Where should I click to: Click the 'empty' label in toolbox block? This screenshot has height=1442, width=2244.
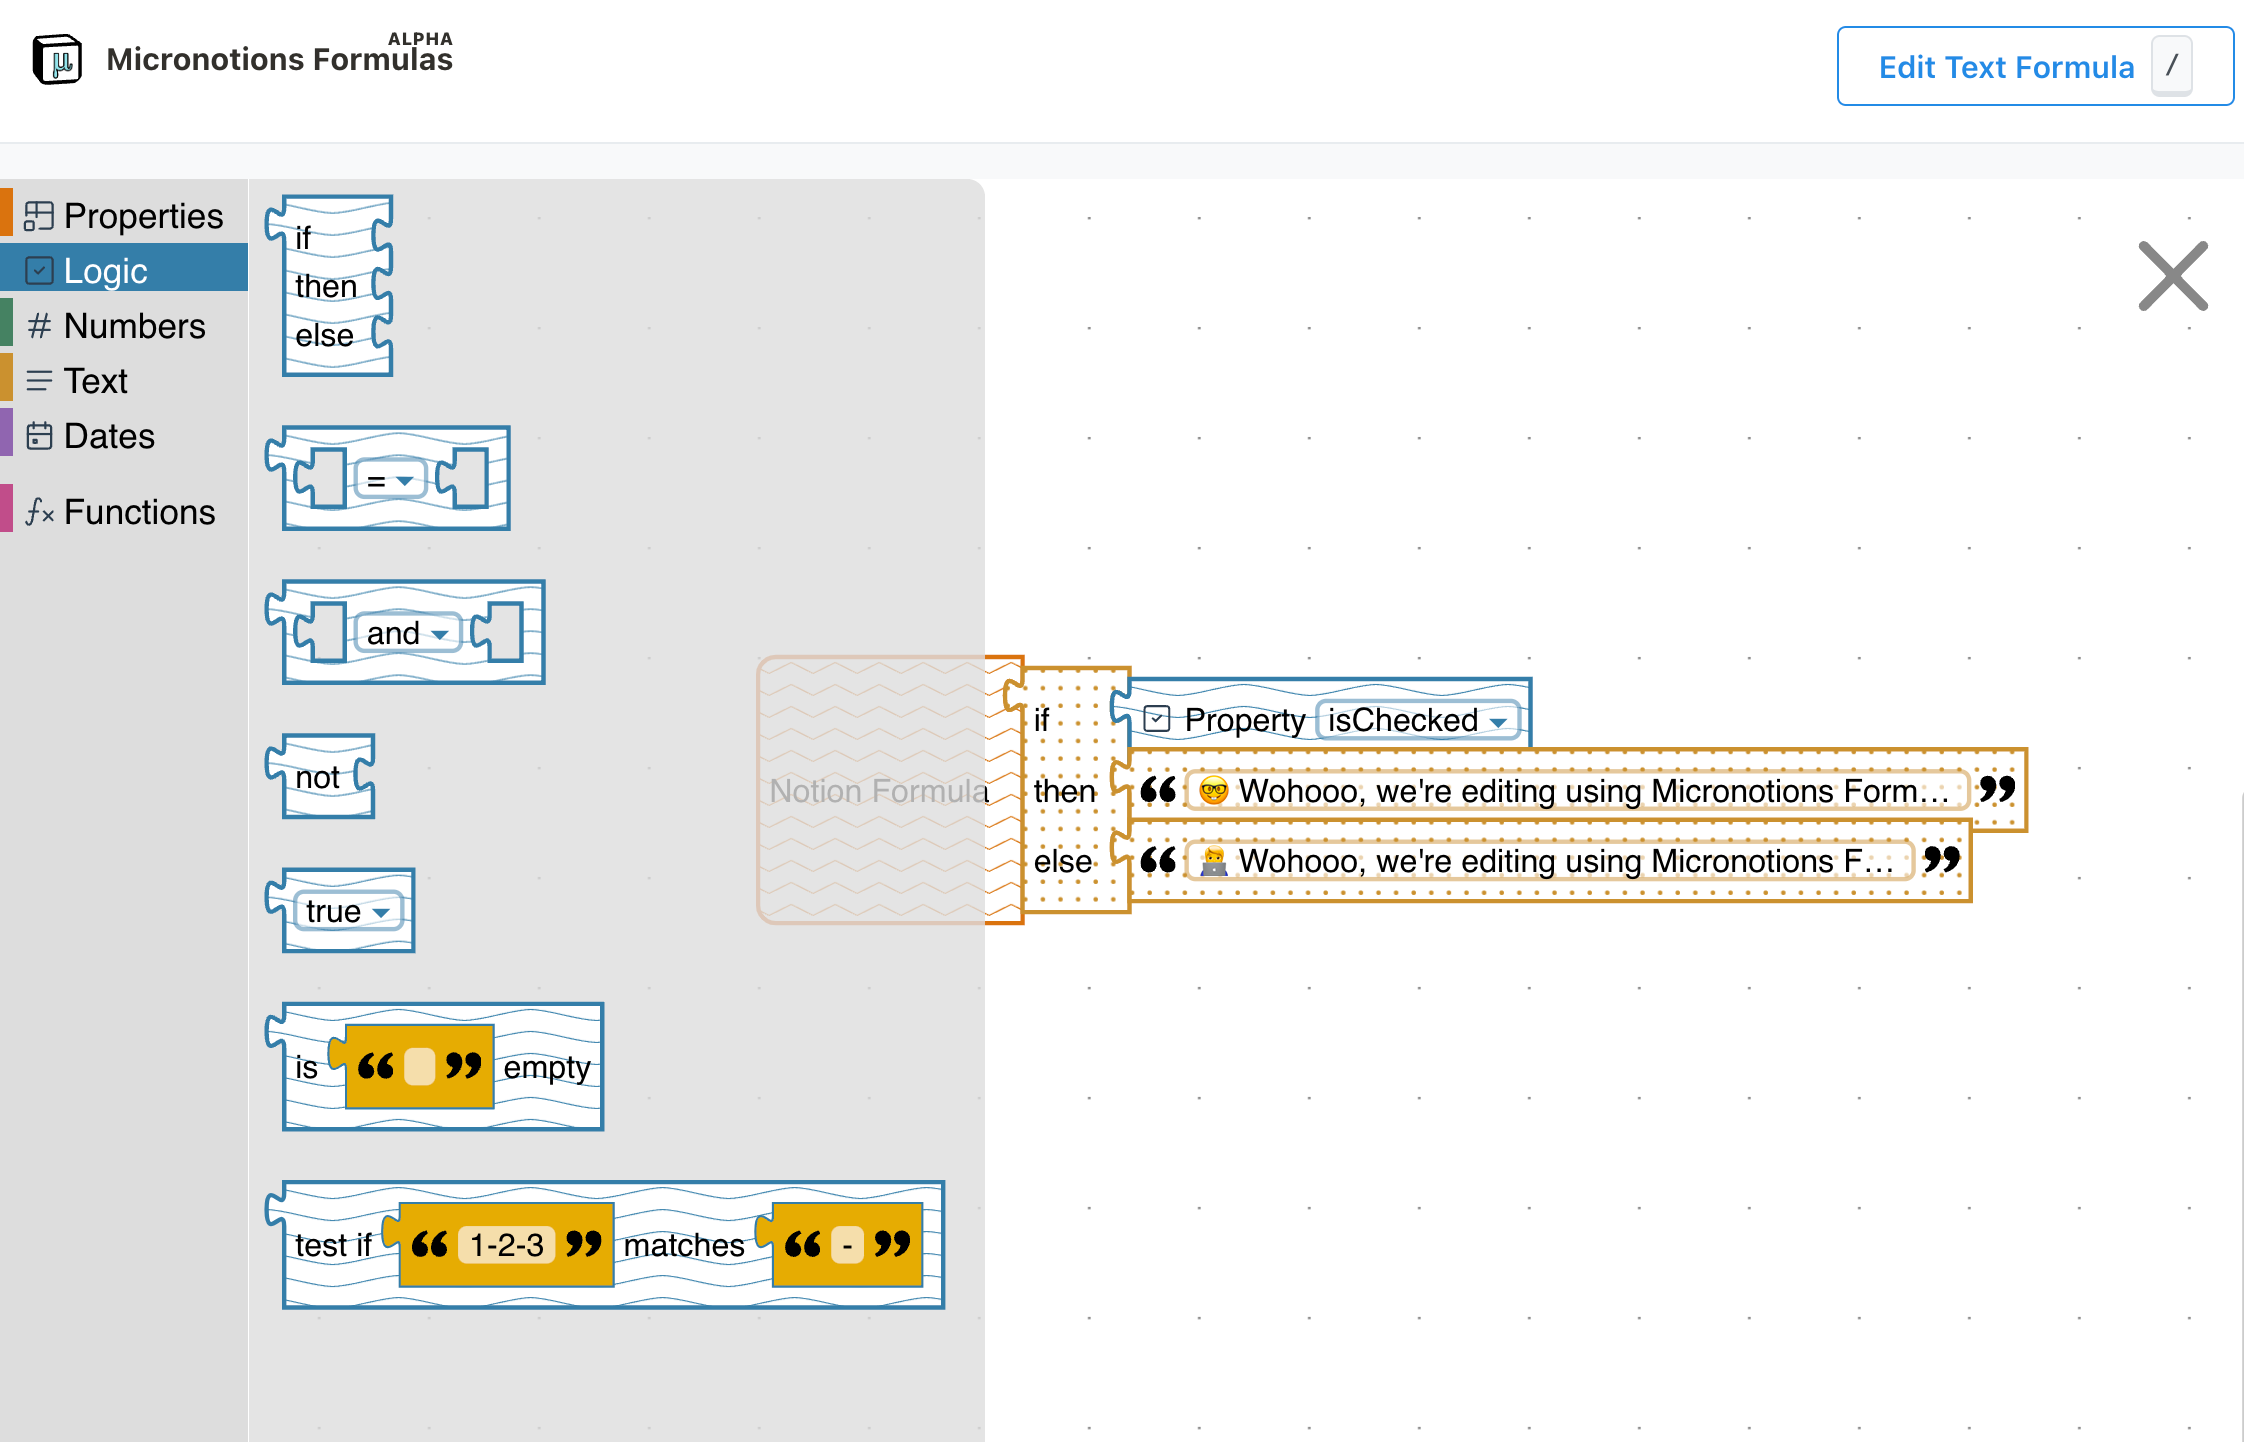point(546,1067)
